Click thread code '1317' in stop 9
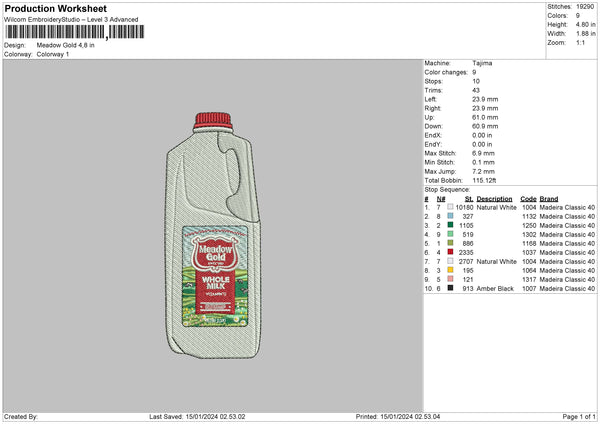The image size is (600, 424). coord(529,279)
